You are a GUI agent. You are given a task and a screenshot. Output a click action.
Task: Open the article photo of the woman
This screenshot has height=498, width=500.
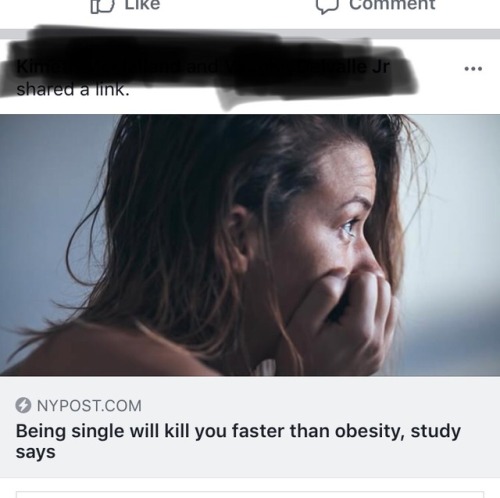point(250,245)
